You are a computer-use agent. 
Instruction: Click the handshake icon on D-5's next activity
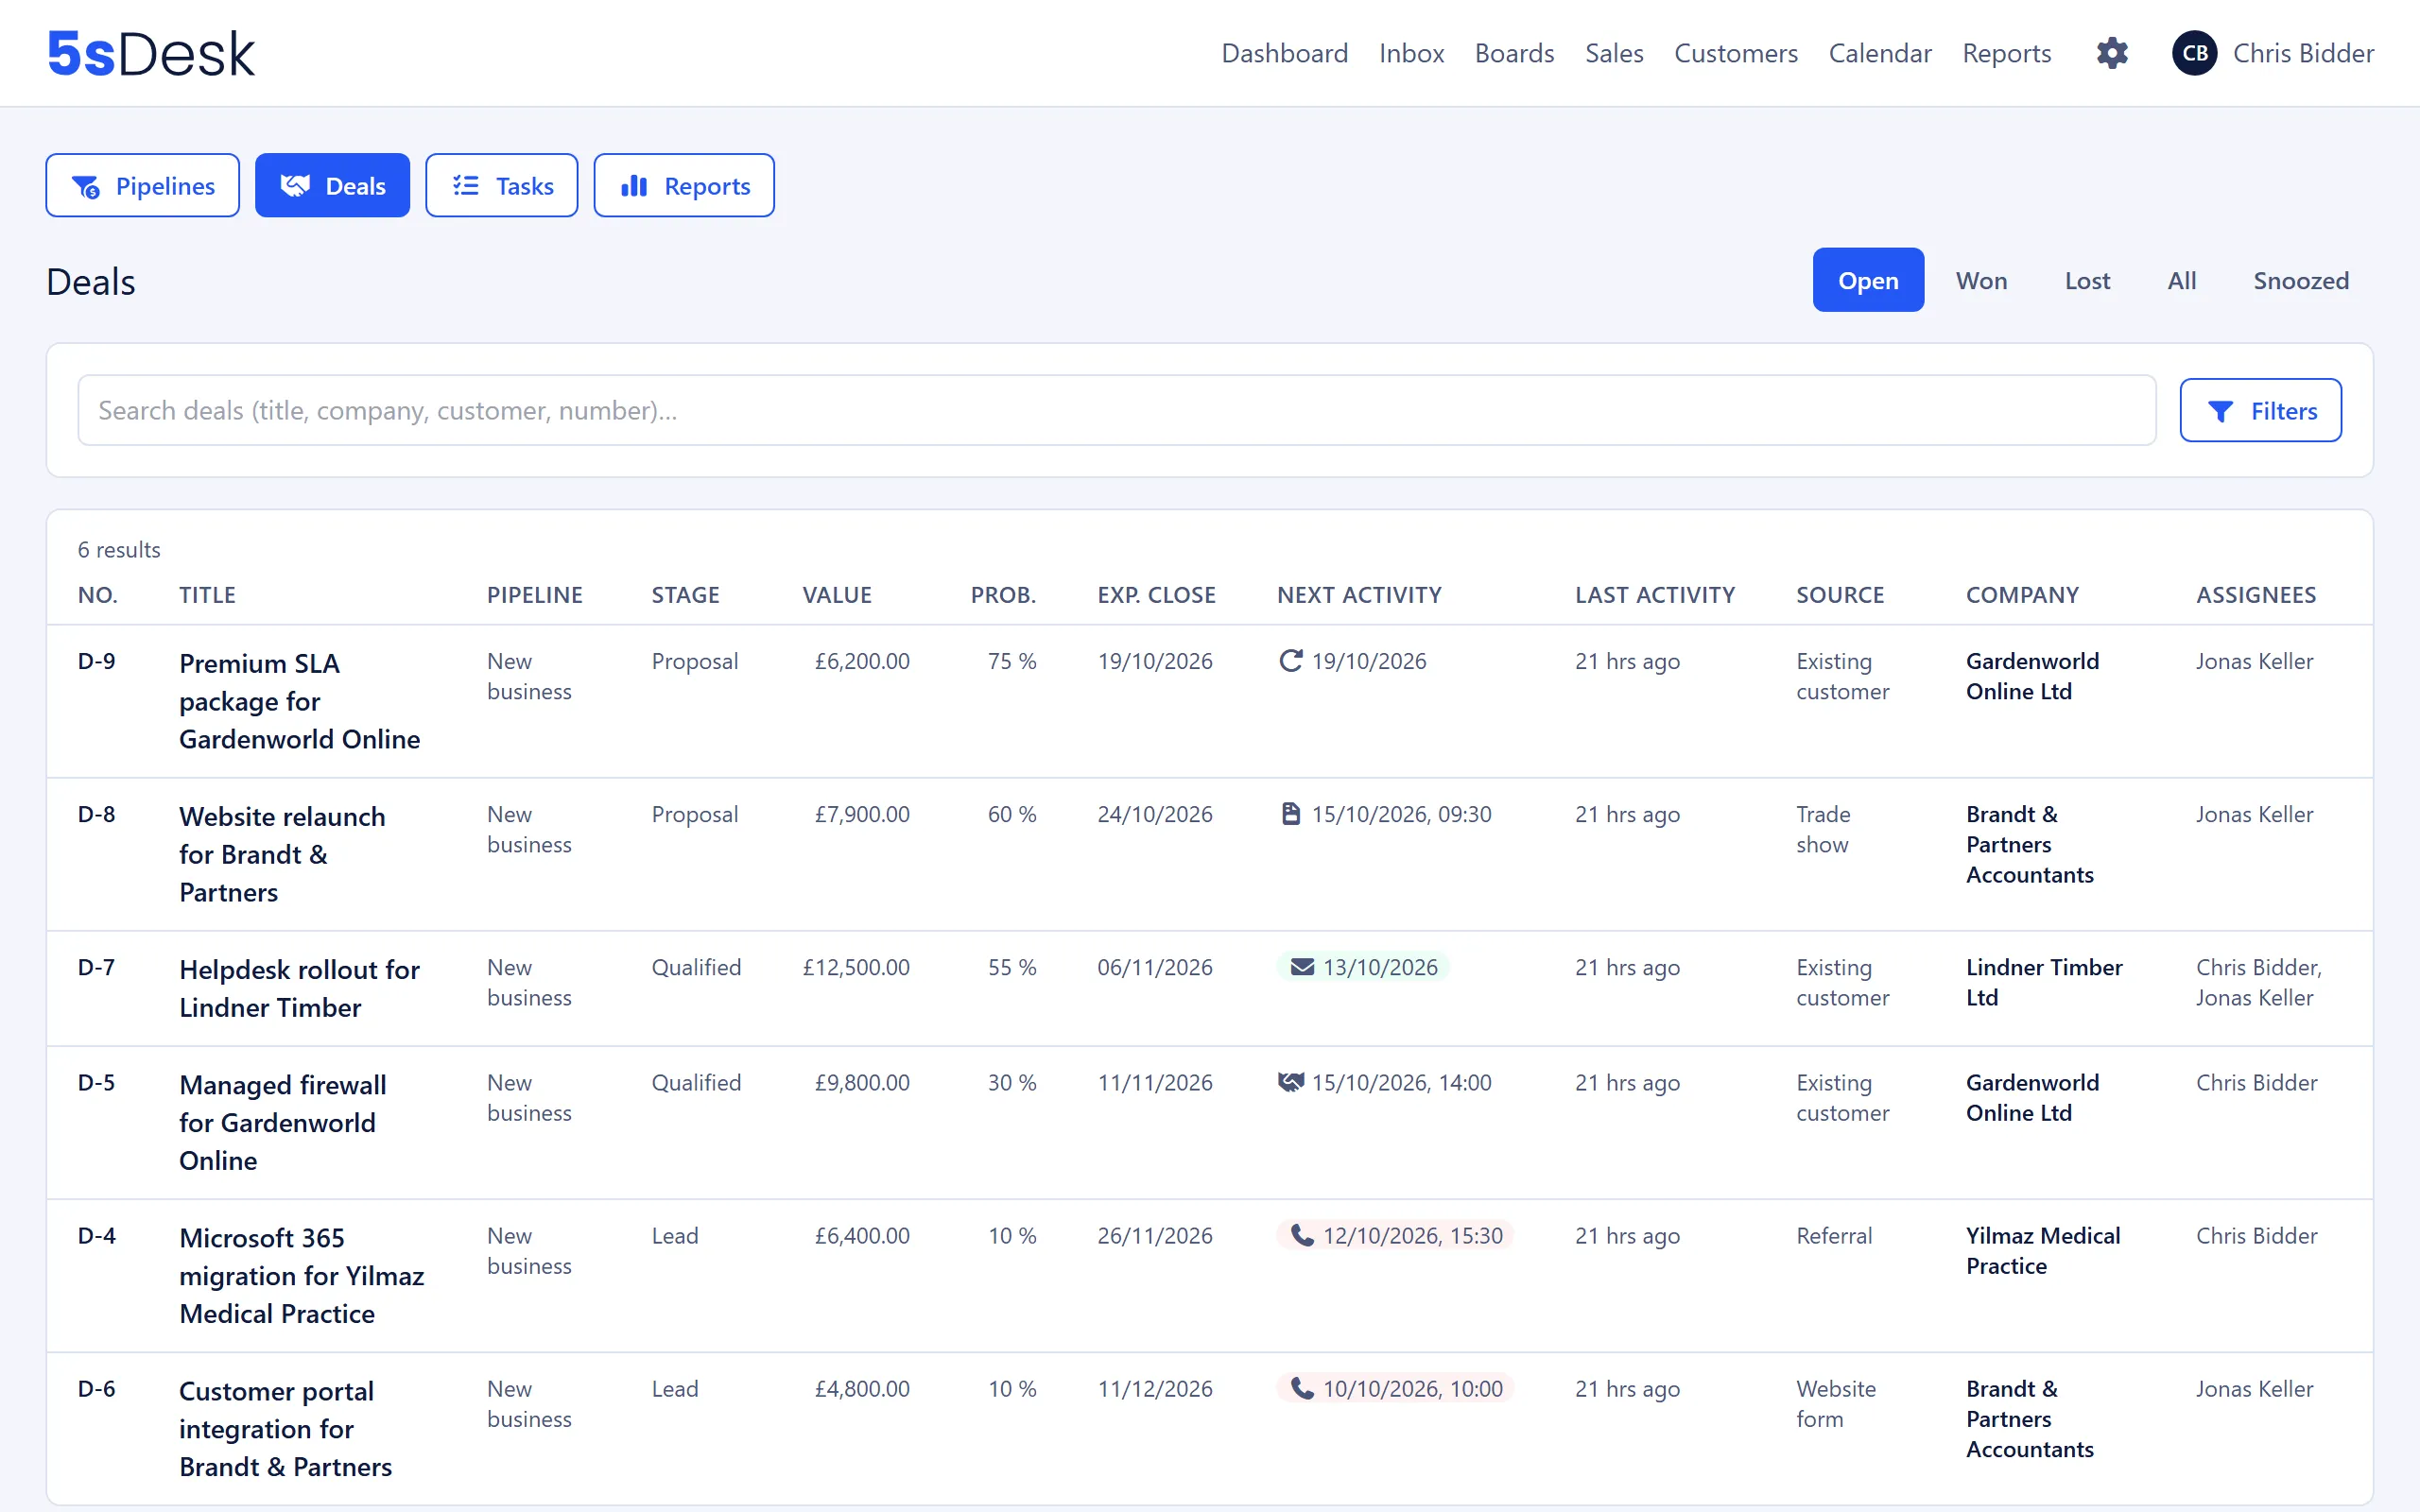(1291, 1082)
